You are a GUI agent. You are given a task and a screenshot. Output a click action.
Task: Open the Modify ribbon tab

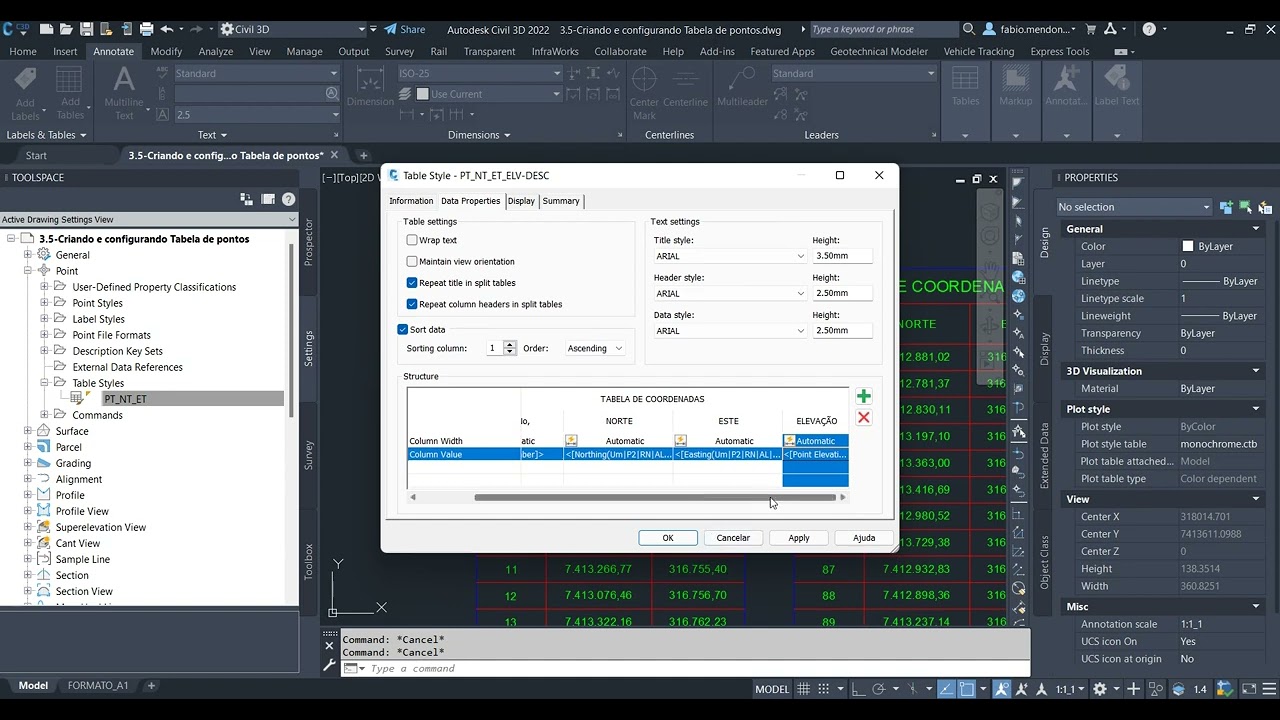tap(166, 51)
